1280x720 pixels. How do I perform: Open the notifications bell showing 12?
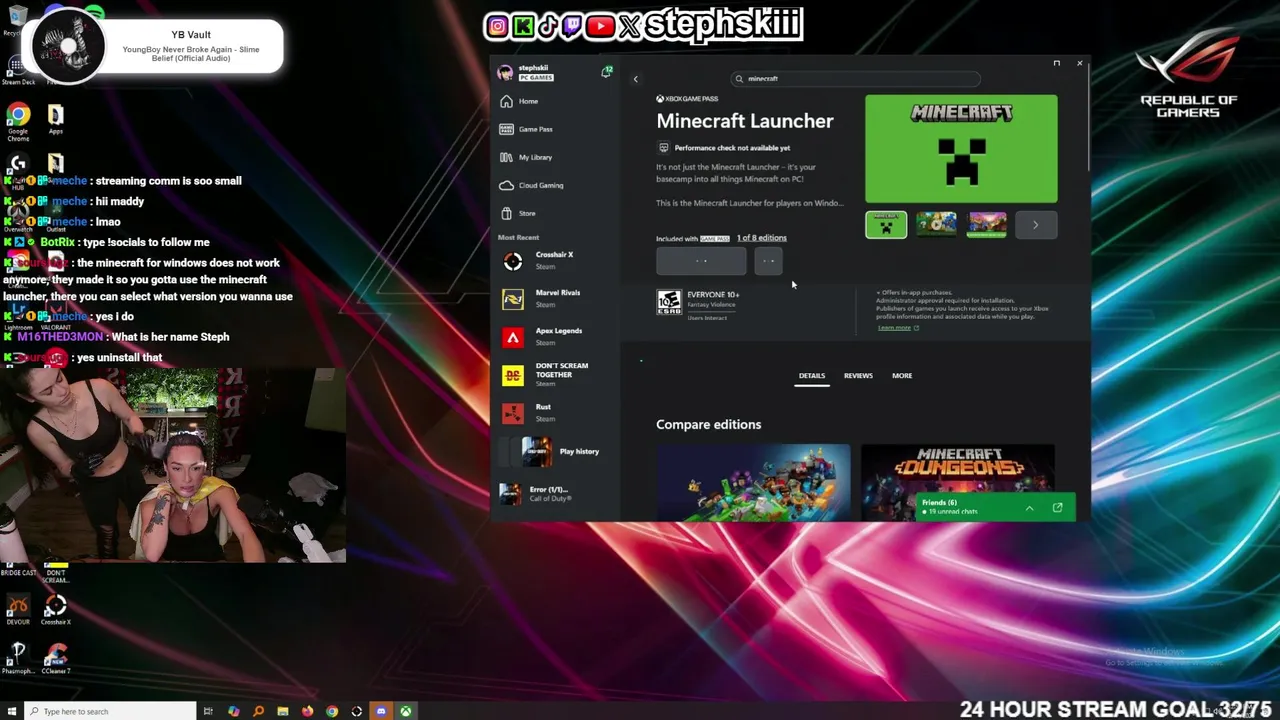tap(606, 72)
